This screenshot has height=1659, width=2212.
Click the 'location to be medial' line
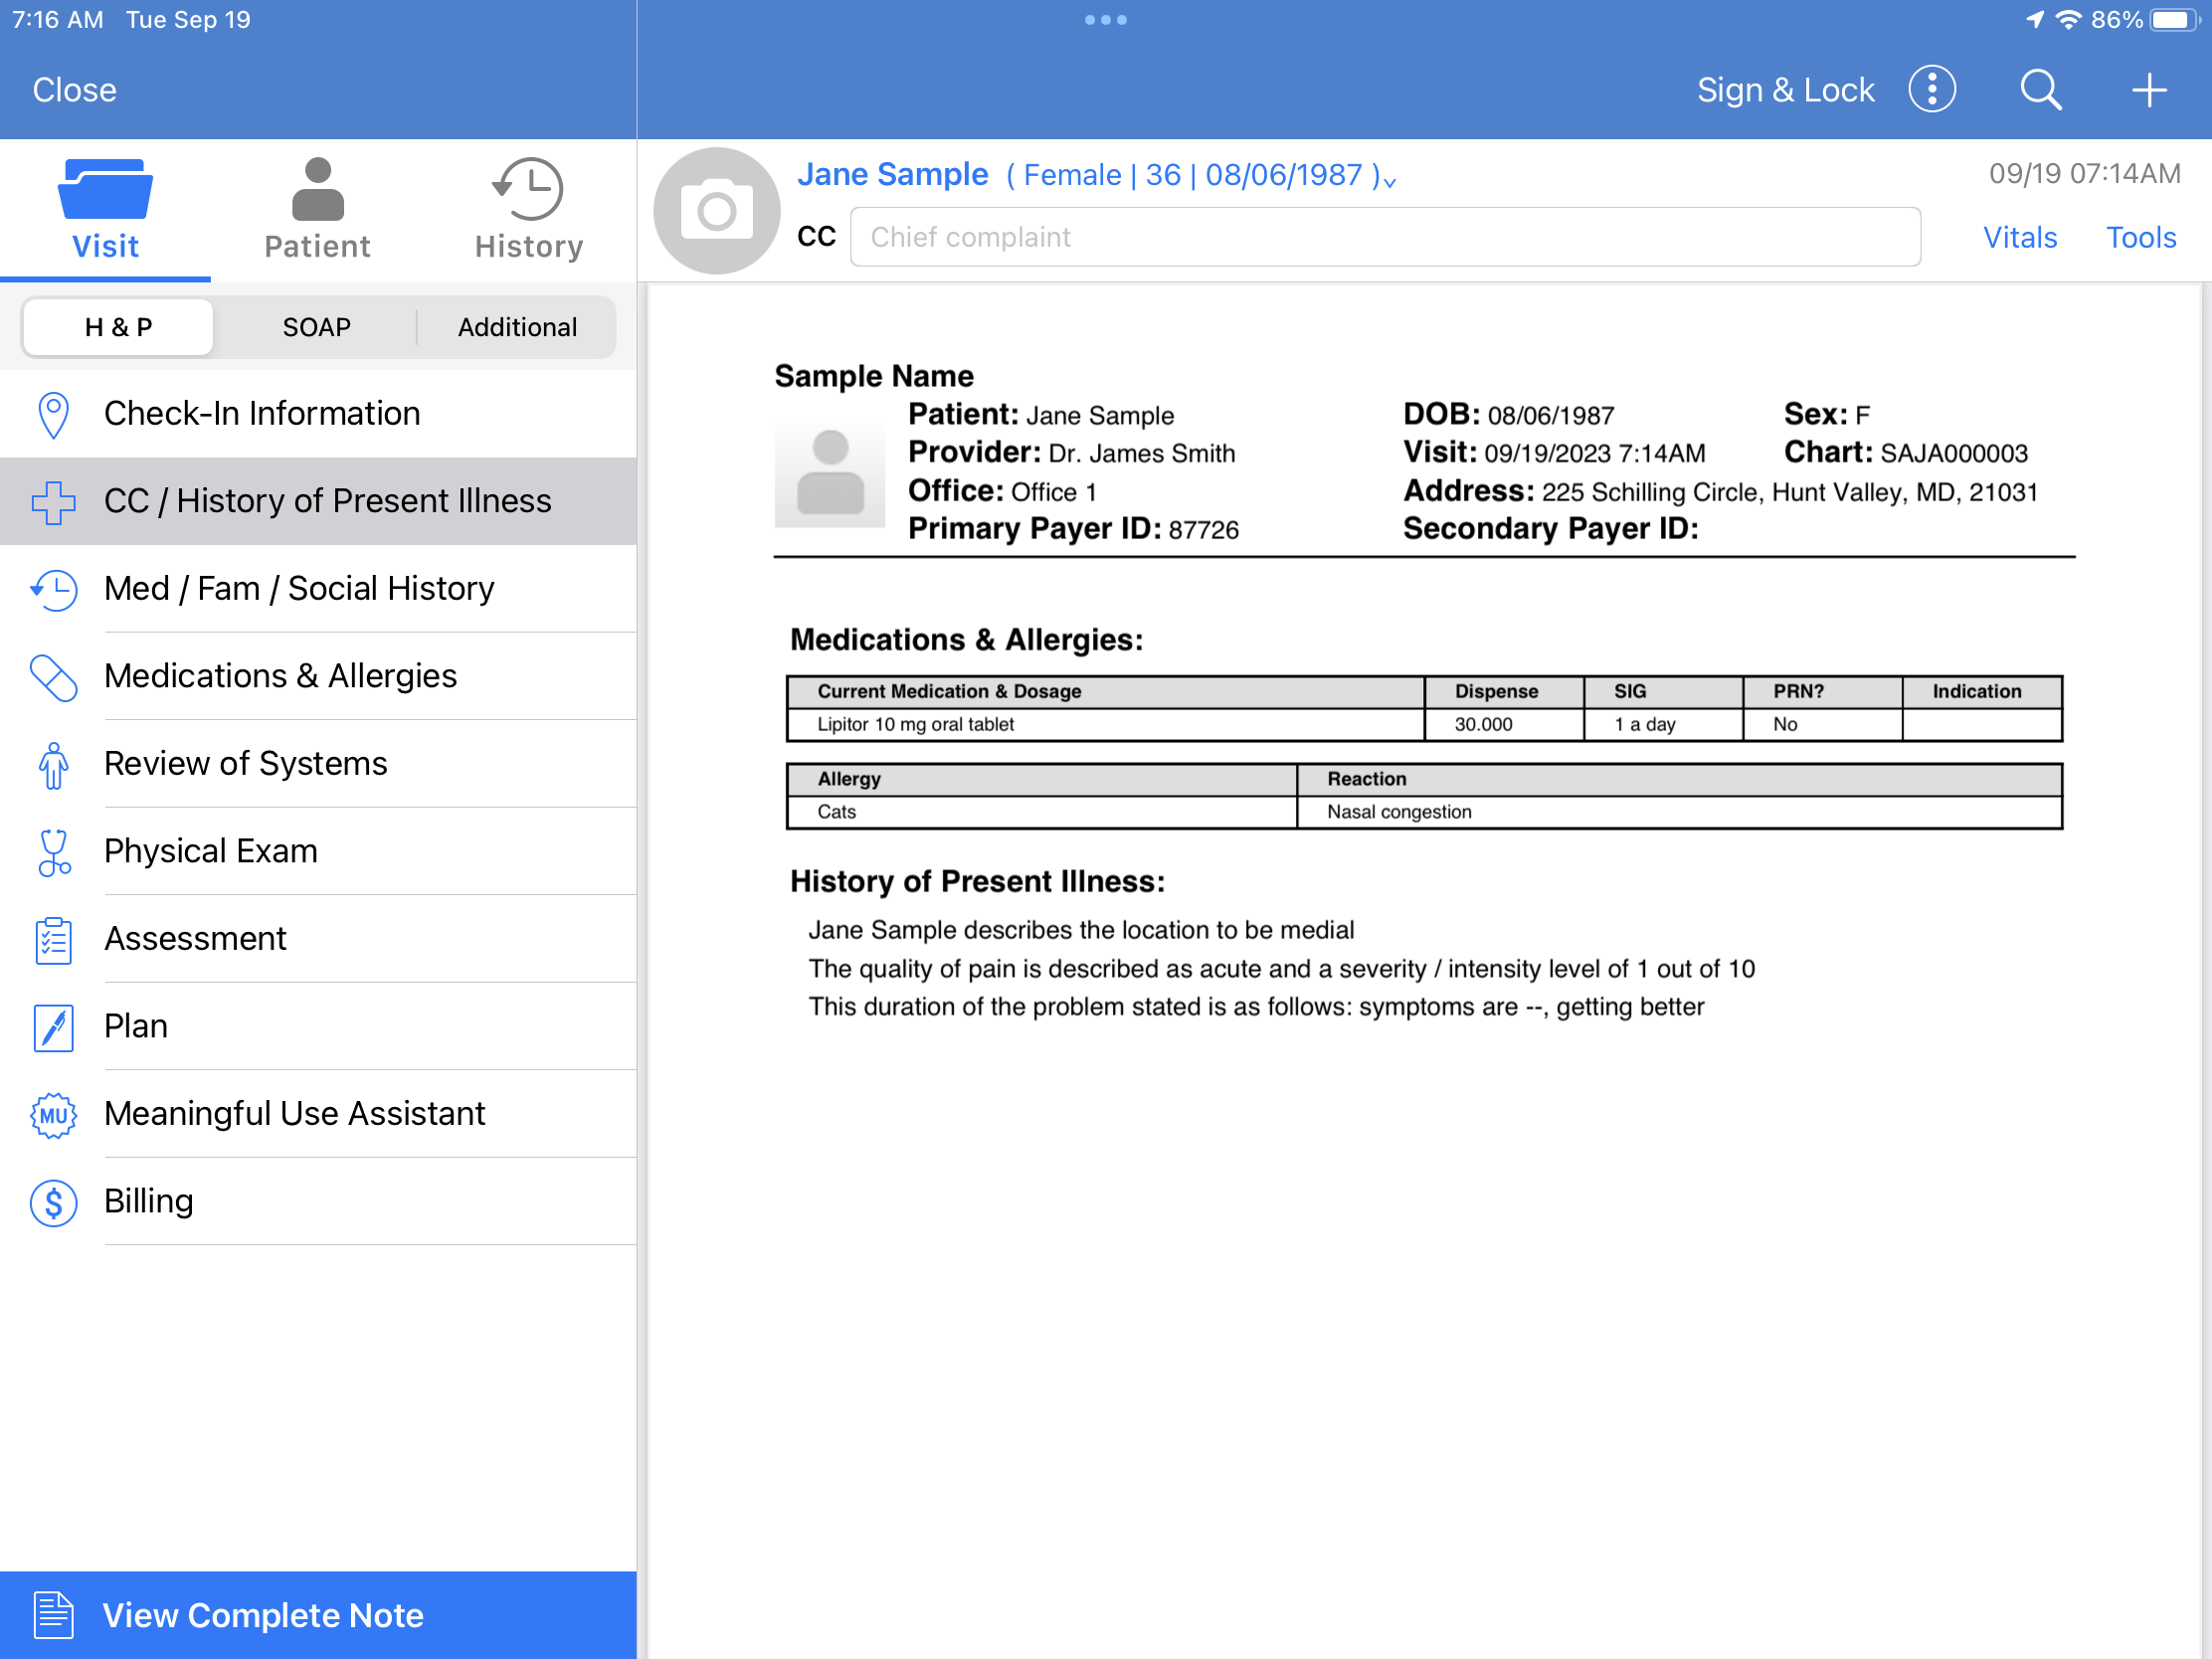point(1081,930)
